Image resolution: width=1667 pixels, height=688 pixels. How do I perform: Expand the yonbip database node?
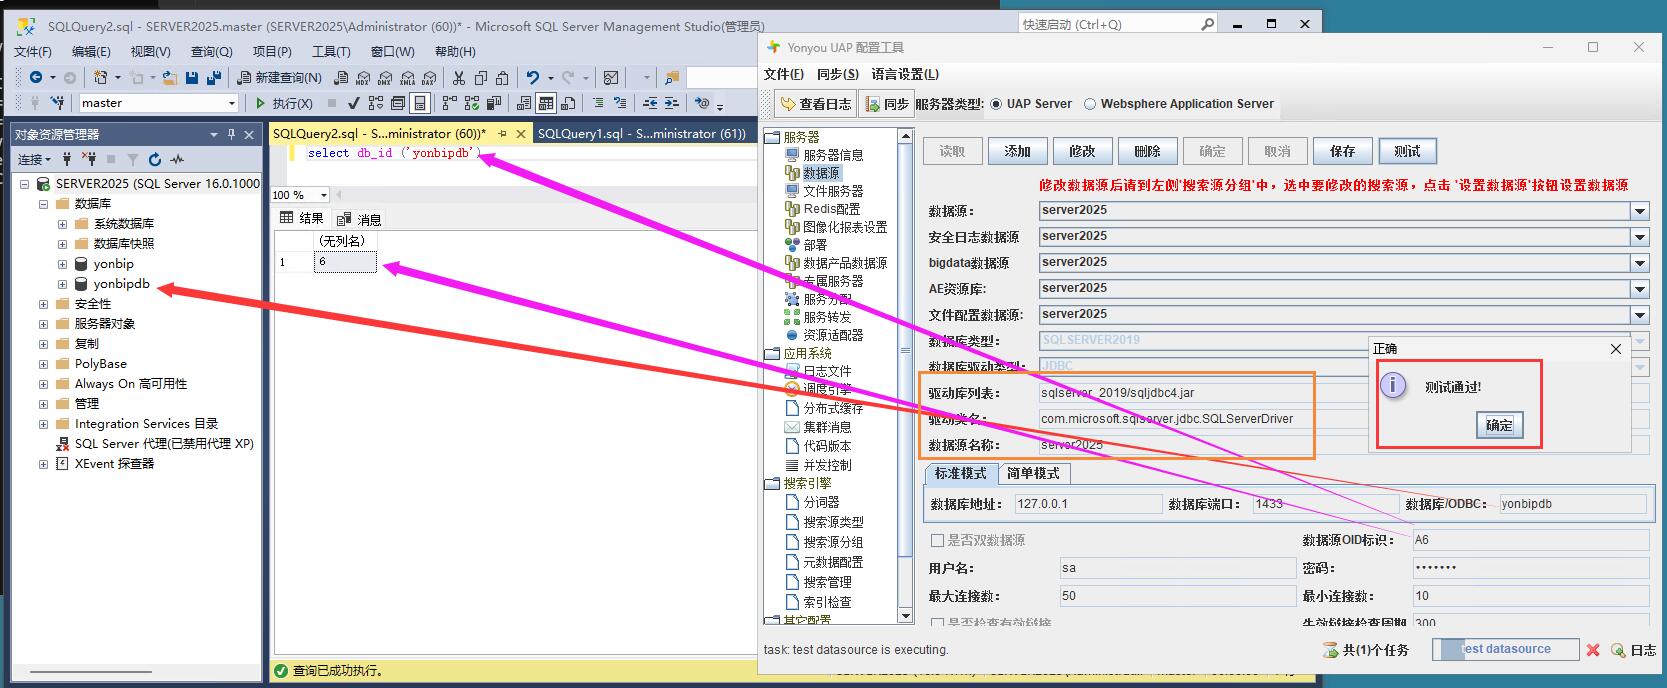point(62,264)
